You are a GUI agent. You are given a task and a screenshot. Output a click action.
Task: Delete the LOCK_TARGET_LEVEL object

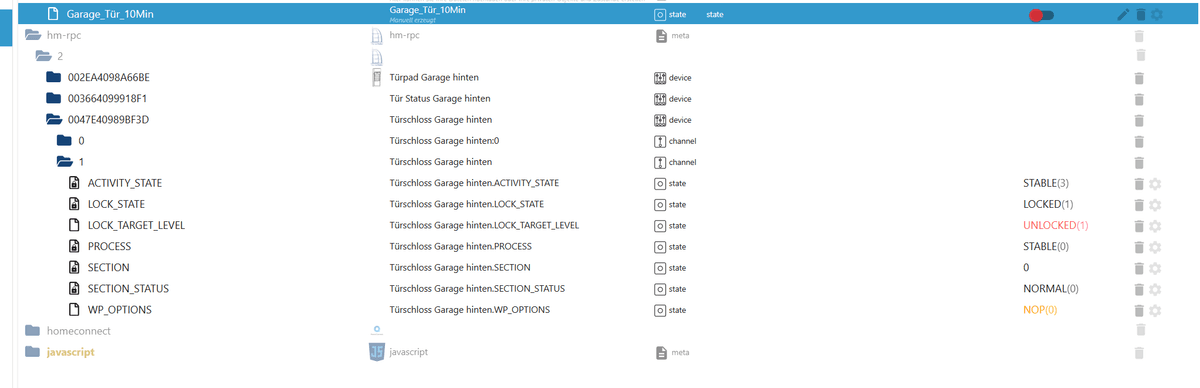(1138, 225)
